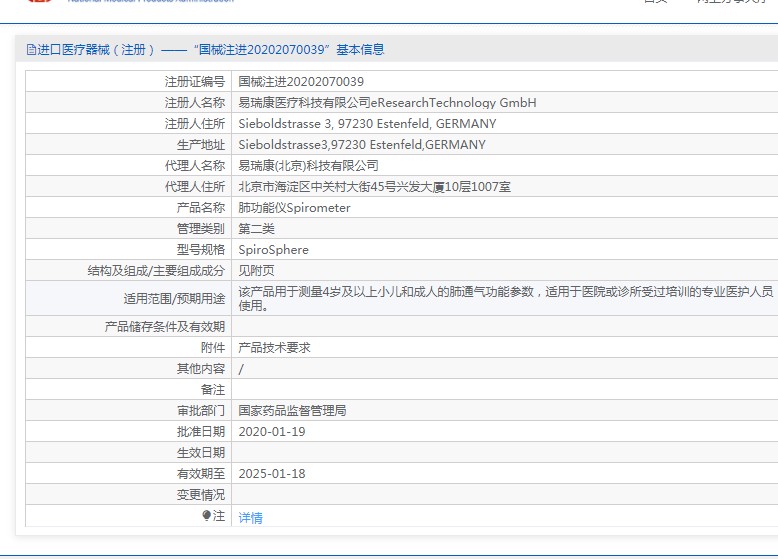Click registration number 国械注进20202070039 in table
This screenshot has height=559, width=778.
[x=301, y=82]
